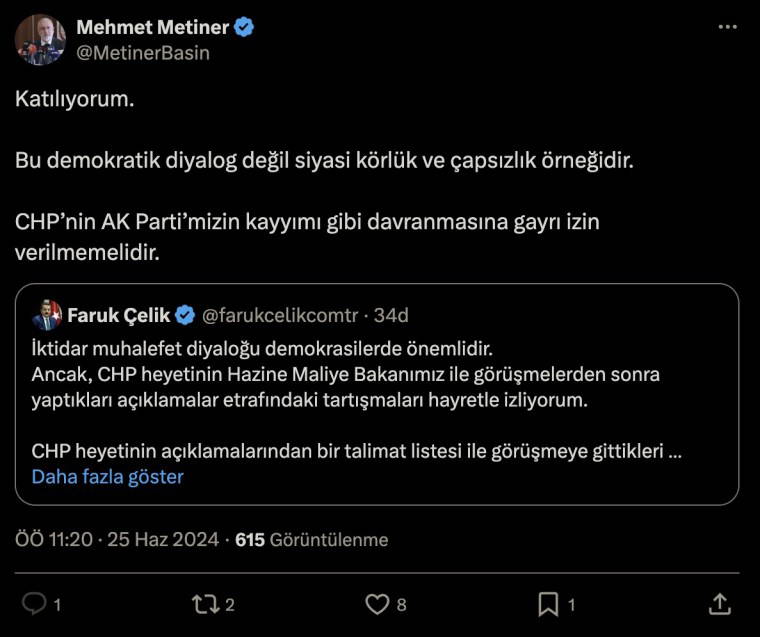Open the Mehmet Metiner display name
The height and width of the screenshot is (637, 760).
click(x=152, y=27)
